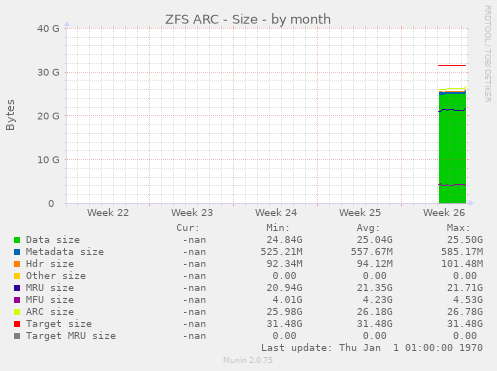Click the Hdr size max value 101.48M

pyautogui.click(x=462, y=264)
